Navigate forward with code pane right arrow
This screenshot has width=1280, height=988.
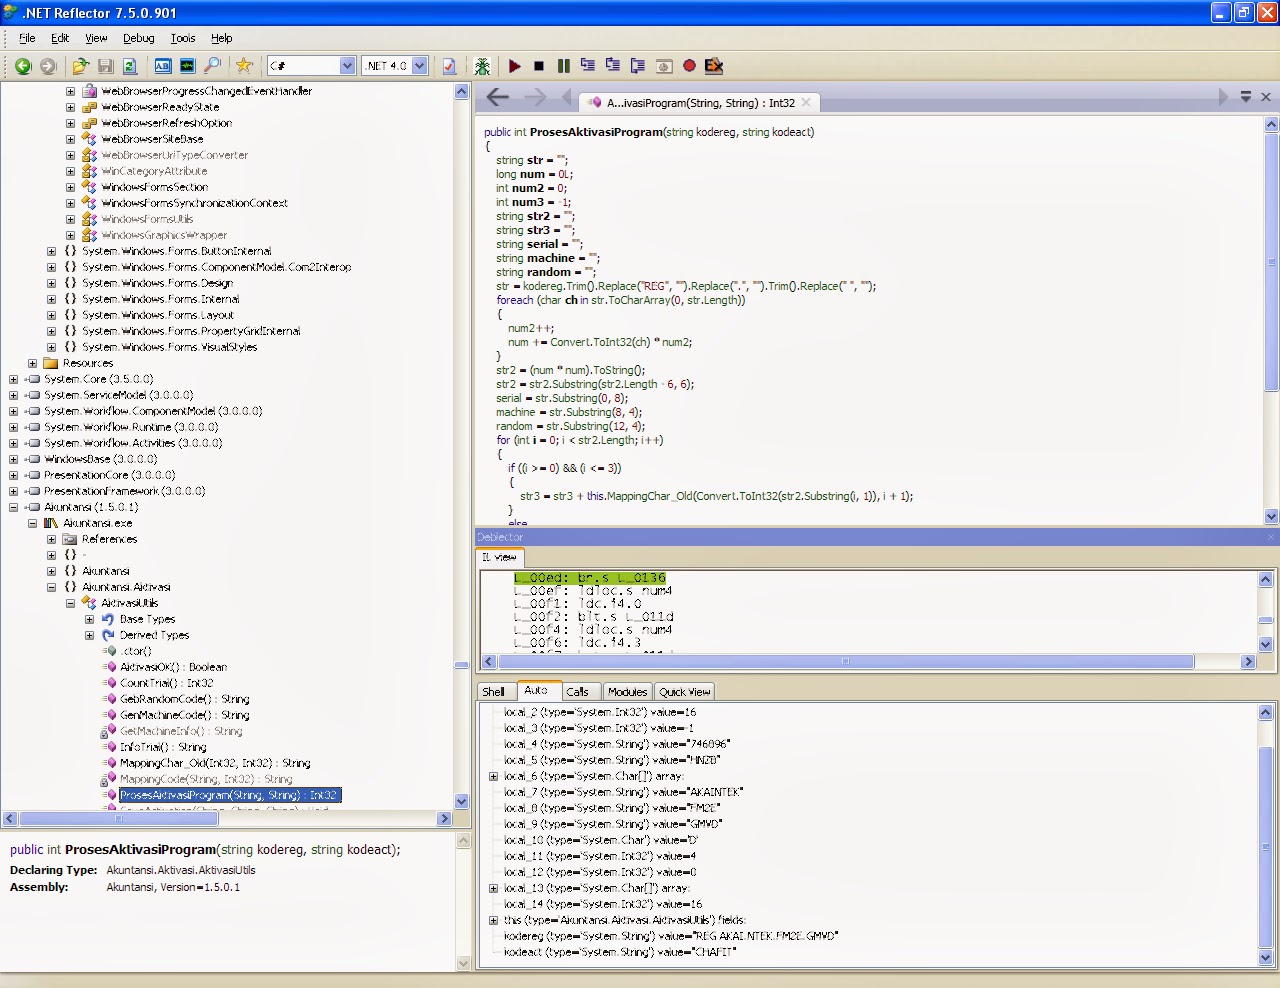(x=536, y=97)
